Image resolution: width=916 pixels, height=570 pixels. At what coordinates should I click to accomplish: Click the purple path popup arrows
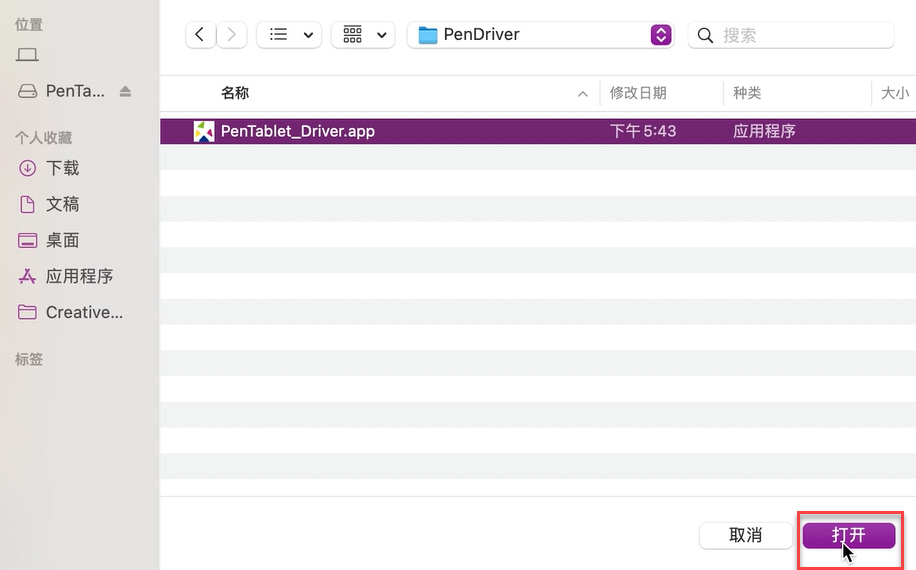click(x=661, y=35)
